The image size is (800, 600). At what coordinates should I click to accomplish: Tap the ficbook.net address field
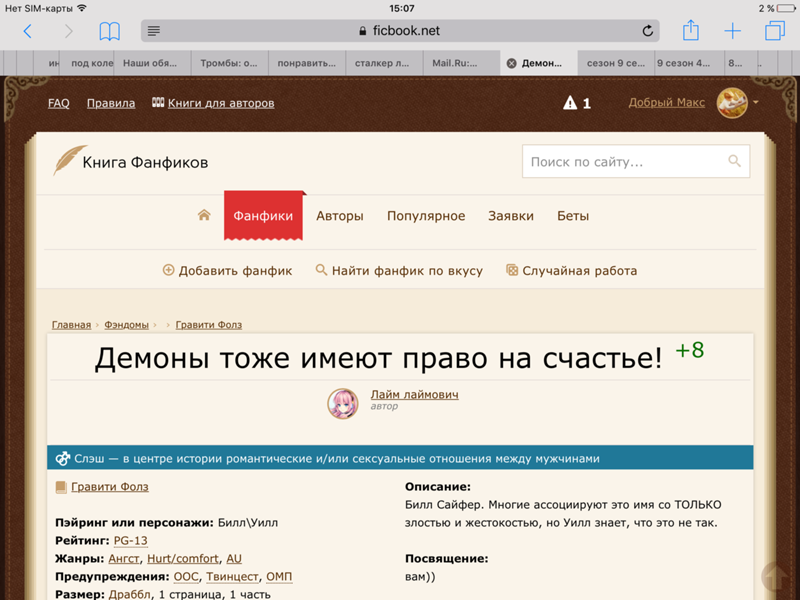point(400,31)
